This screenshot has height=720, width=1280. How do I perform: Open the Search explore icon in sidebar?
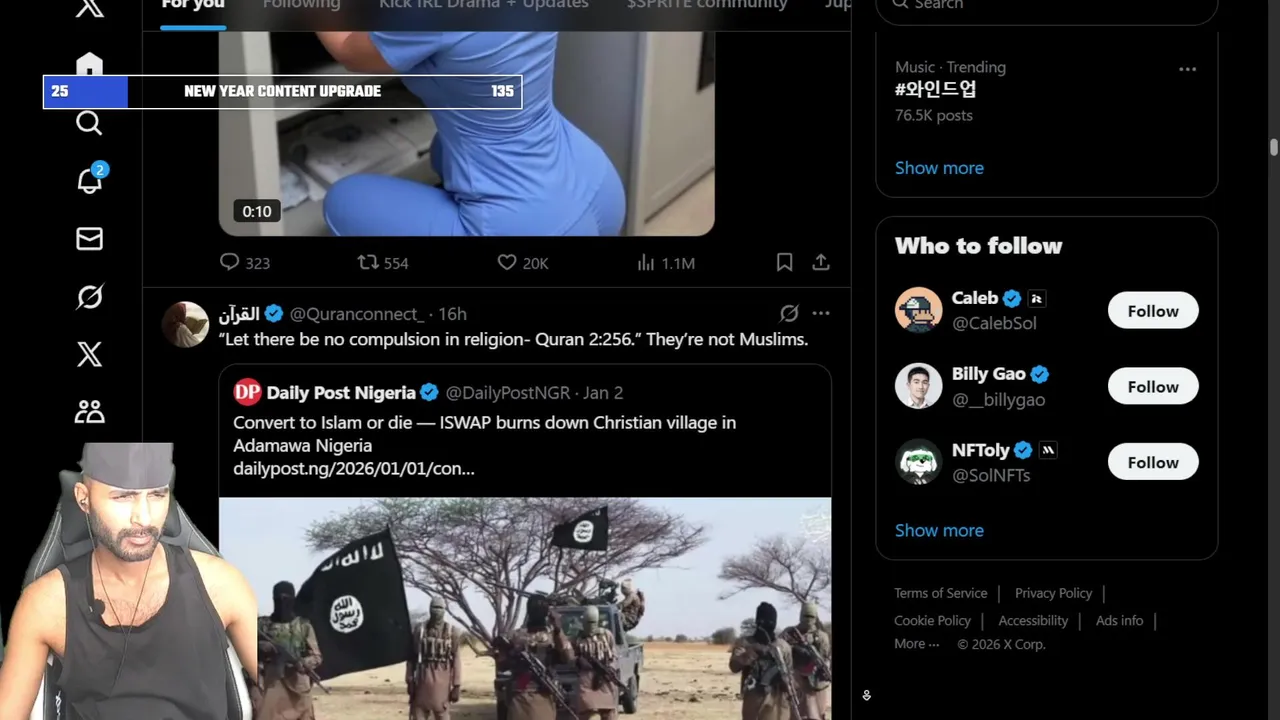point(89,123)
